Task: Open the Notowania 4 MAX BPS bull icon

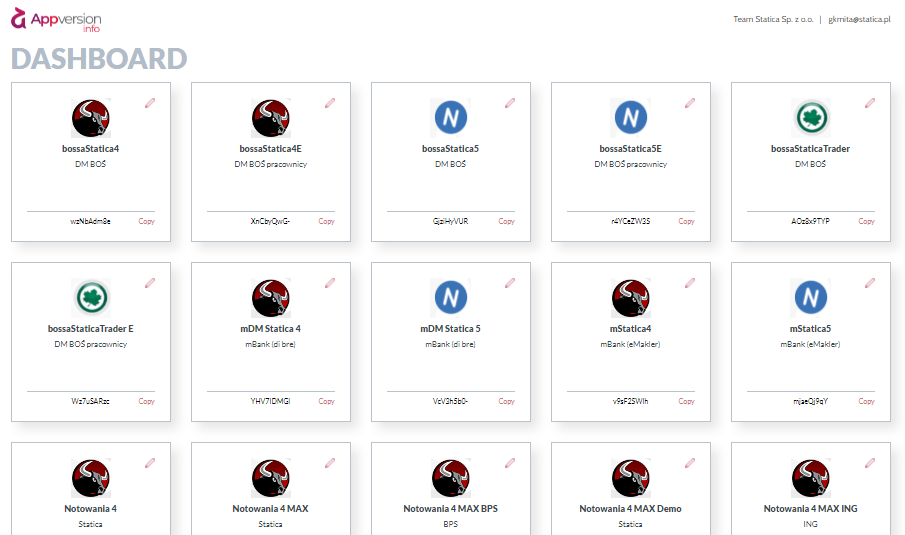Action: tap(451, 478)
